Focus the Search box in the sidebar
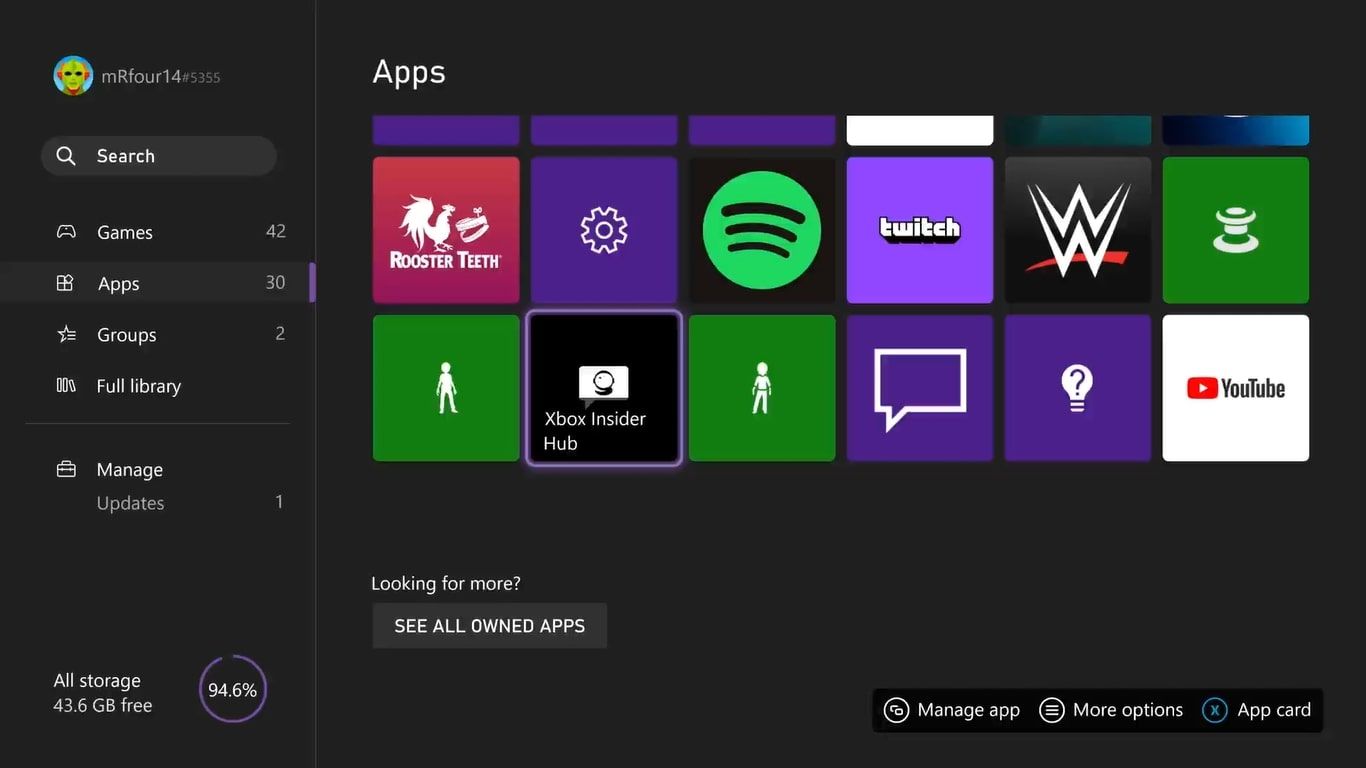This screenshot has height=768, width=1366. tap(159, 156)
